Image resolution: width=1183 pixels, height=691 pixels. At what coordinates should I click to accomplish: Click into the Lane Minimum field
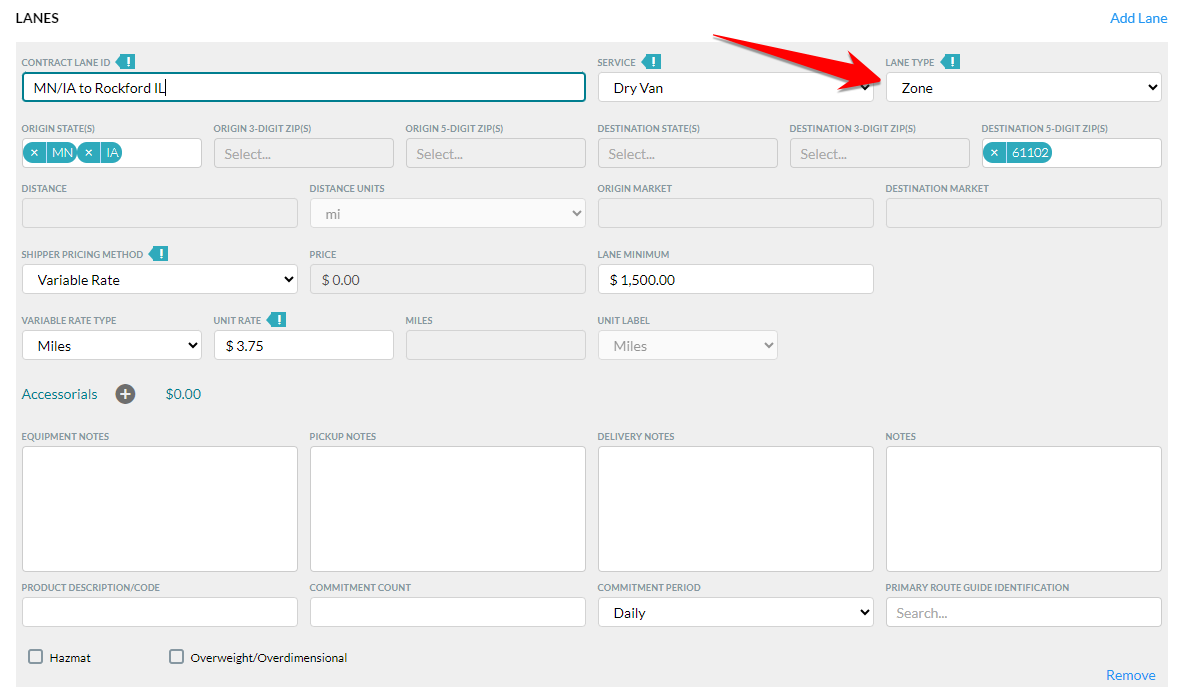tap(735, 280)
